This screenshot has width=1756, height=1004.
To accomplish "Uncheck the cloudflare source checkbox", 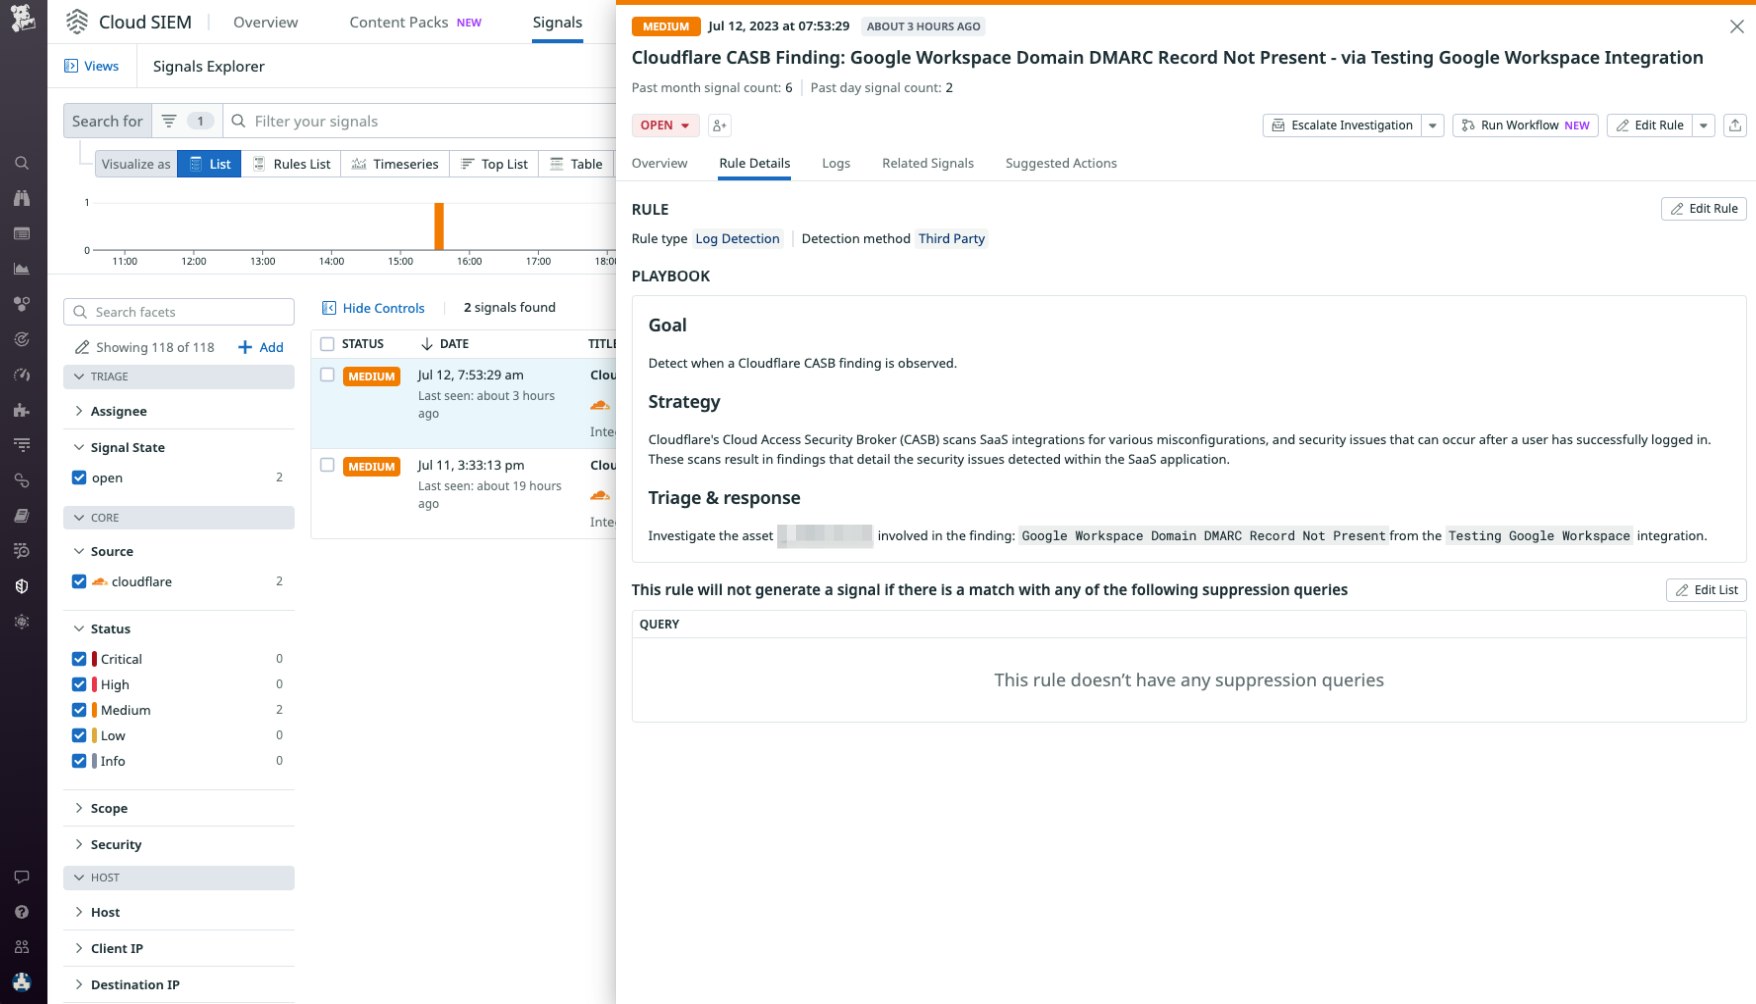I will [x=79, y=581].
